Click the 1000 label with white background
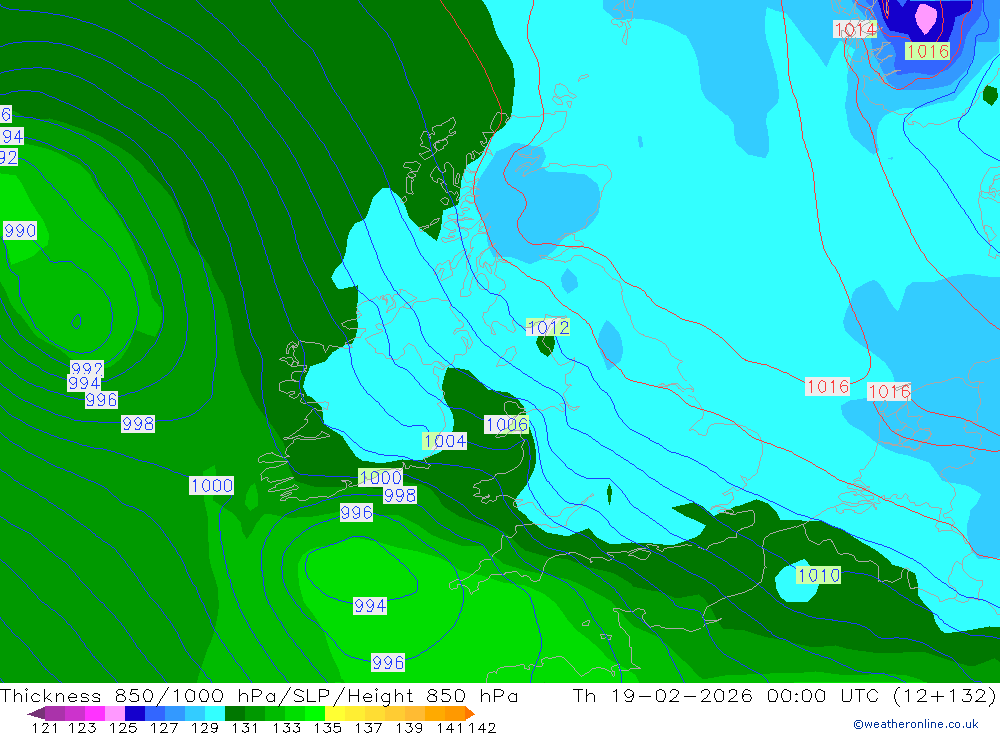Viewport: 1000px width, 733px height. 212,485
